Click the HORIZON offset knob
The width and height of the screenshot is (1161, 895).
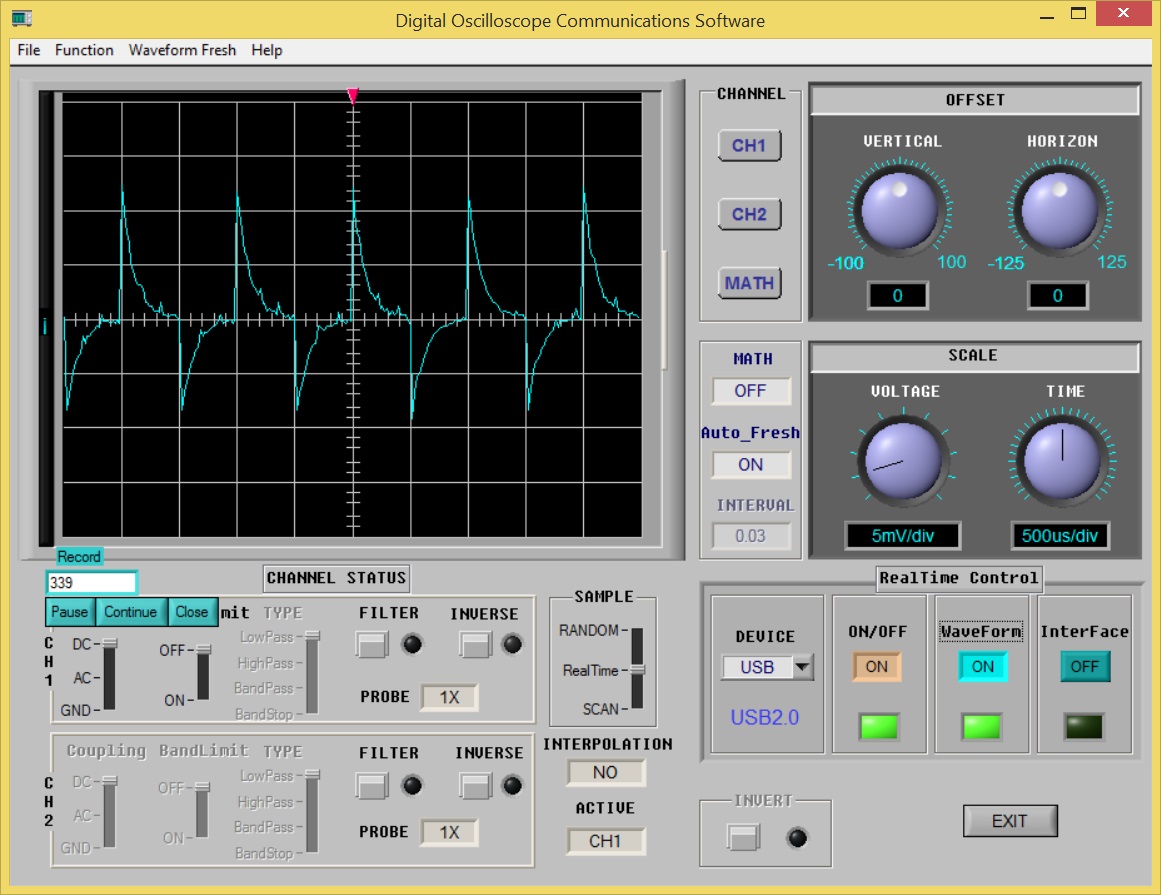pos(1060,210)
